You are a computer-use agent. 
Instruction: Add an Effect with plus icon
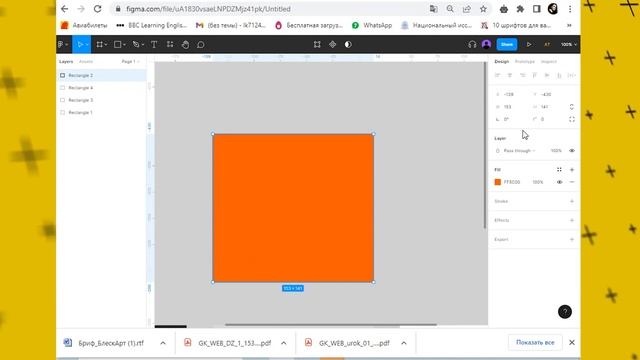[572, 220]
